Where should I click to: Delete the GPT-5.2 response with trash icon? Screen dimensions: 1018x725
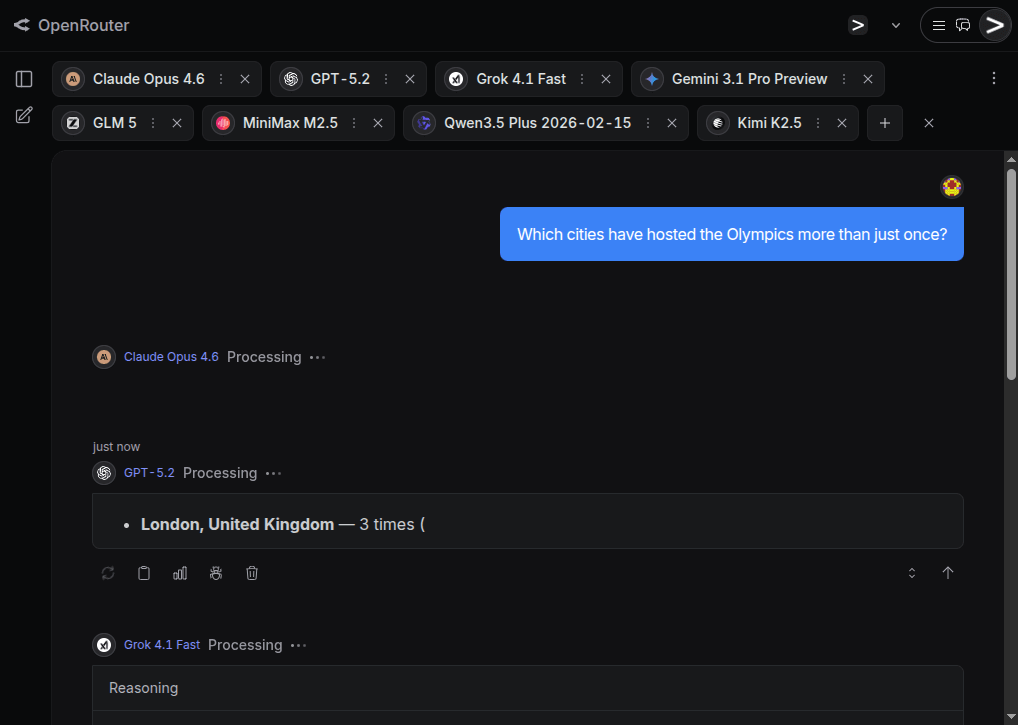252,573
